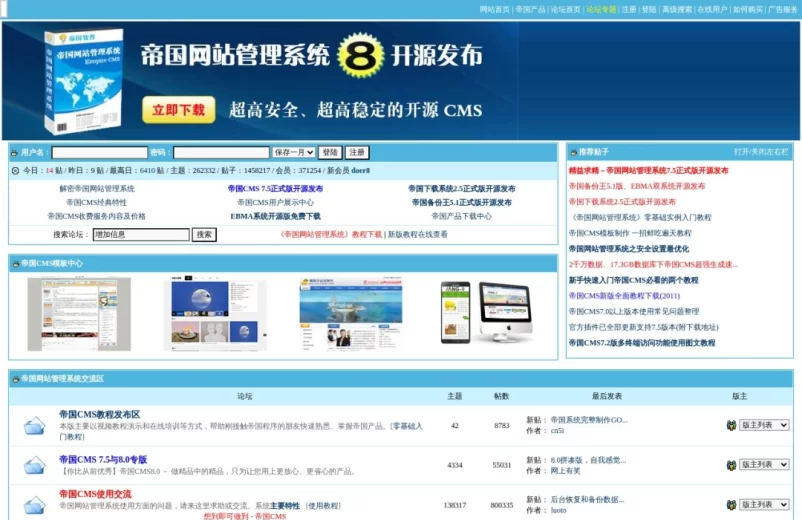The height and width of the screenshot is (520, 802).
Task: Click folder icon for 帝国CMS 7.5与8.0专版 forum
Action: 34,465
